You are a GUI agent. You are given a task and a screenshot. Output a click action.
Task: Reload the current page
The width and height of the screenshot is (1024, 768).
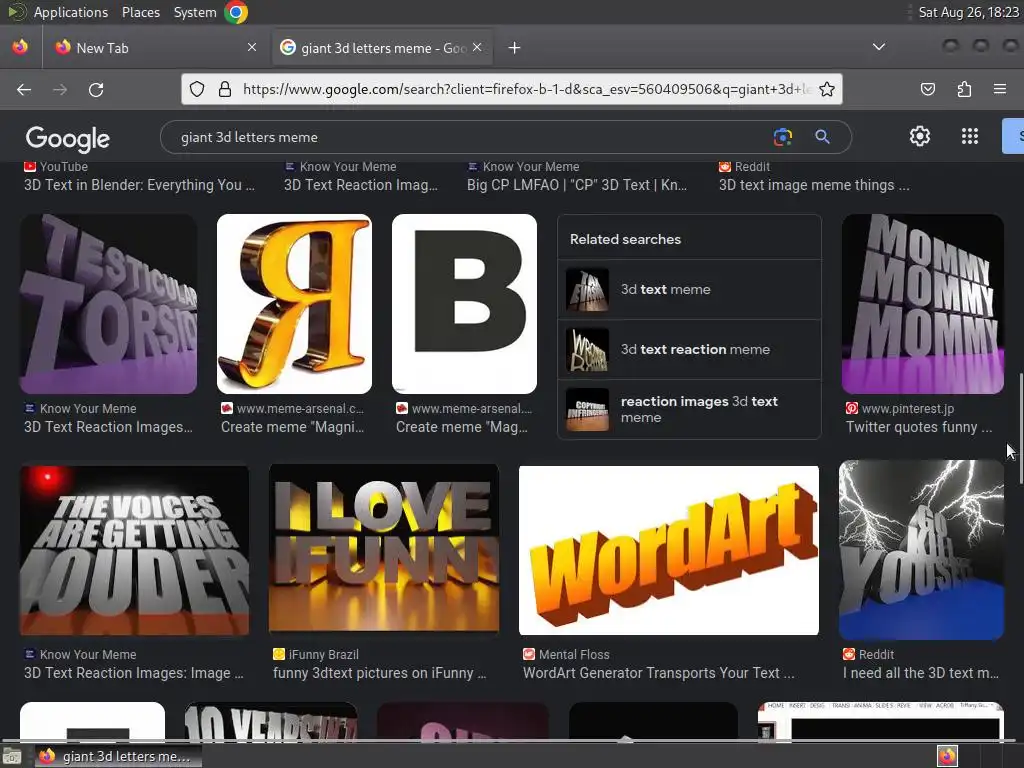pyautogui.click(x=96, y=89)
